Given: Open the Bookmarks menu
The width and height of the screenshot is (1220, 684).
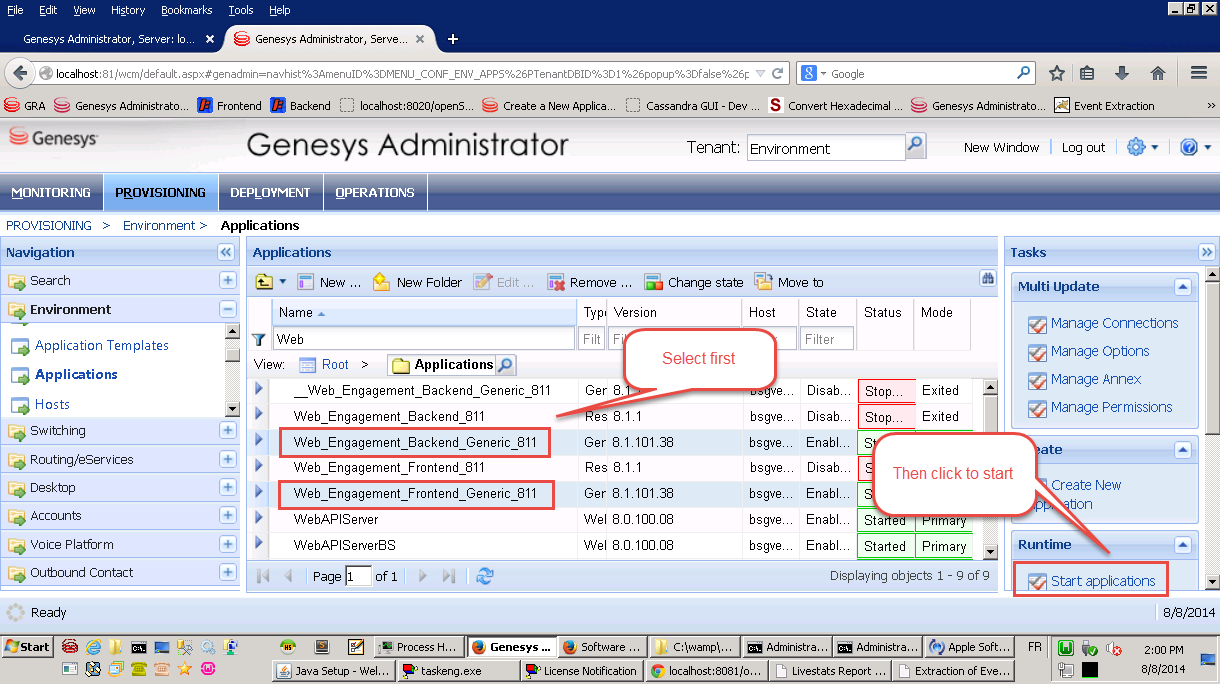Looking at the screenshot, I should (187, 10).
